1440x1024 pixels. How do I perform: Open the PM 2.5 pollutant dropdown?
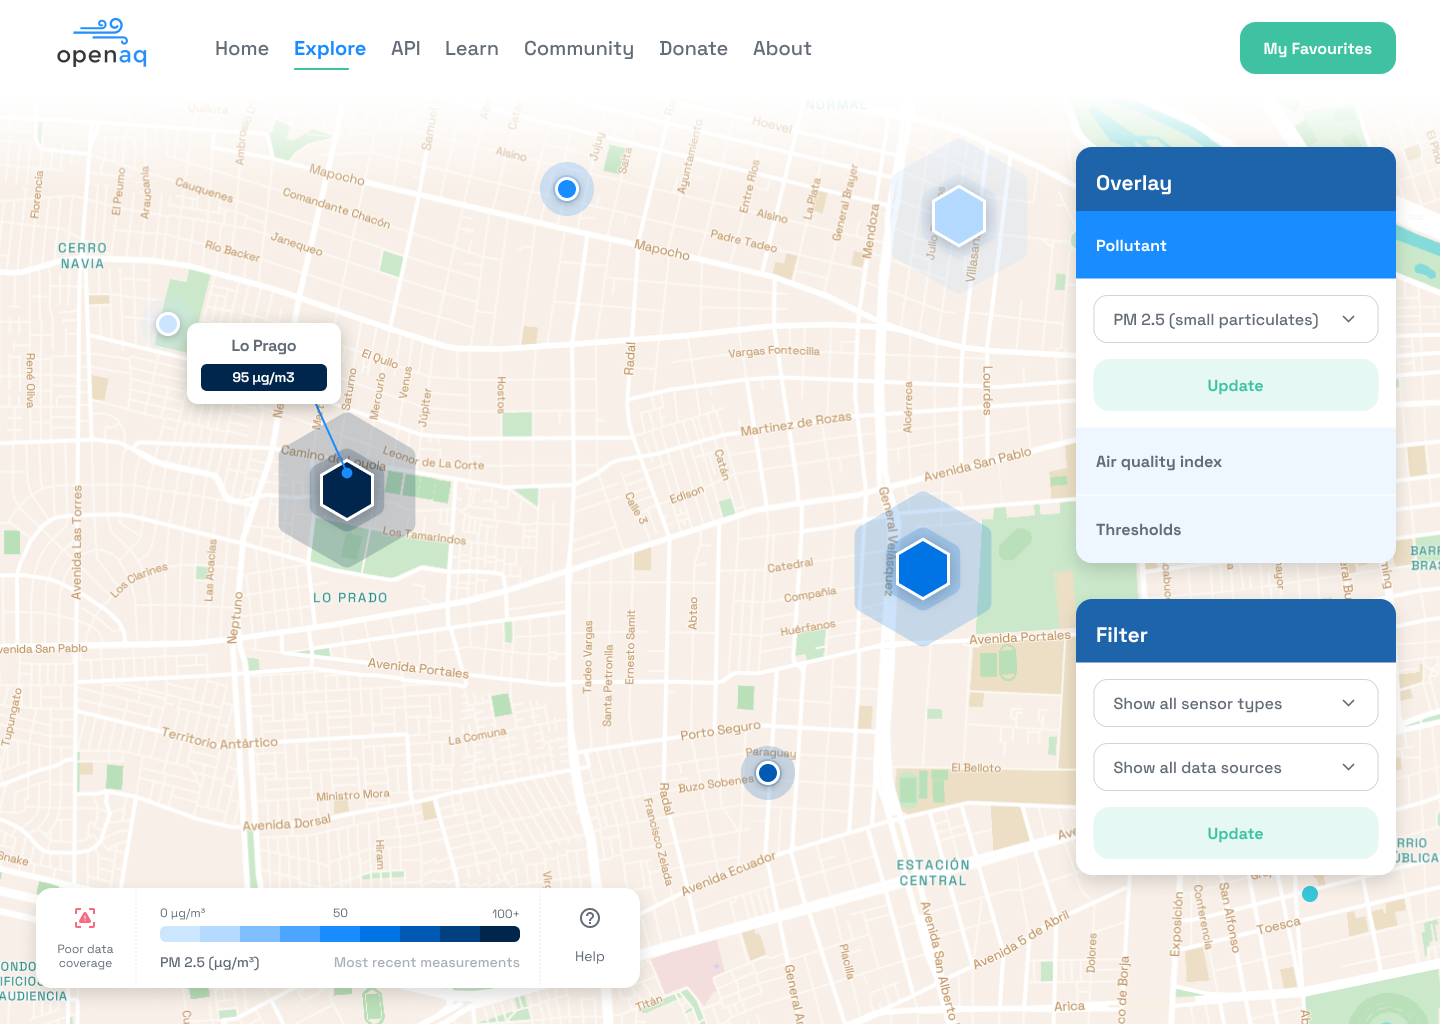pos(1235,320)
